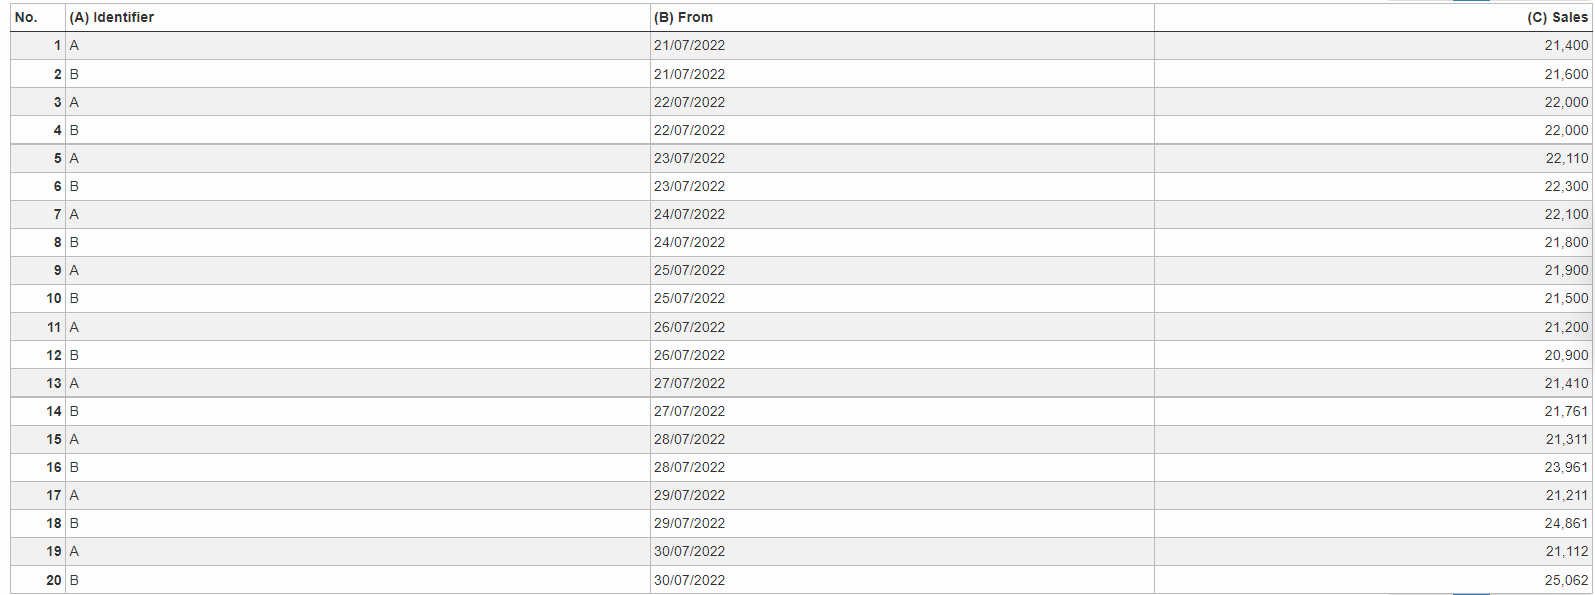1595x595 pixels.
Task: Click the No. column header
Action: click(27, 17)
